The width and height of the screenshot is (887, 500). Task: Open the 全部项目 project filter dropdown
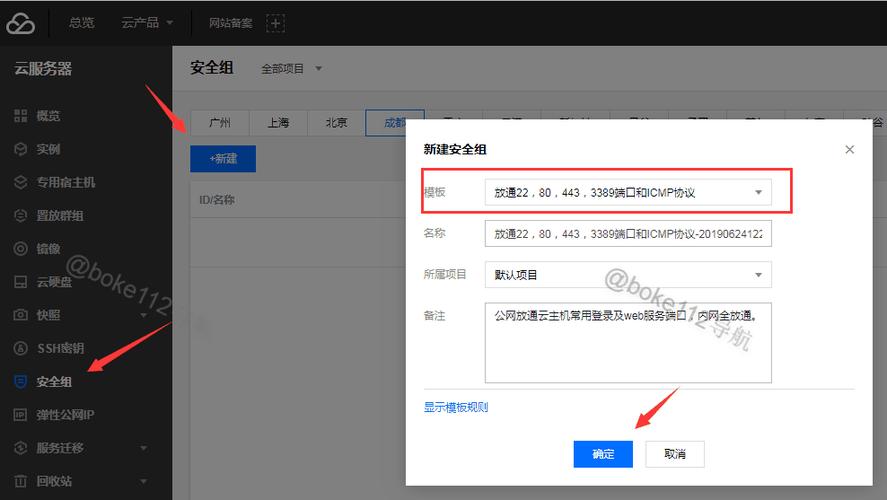point(291,68)
